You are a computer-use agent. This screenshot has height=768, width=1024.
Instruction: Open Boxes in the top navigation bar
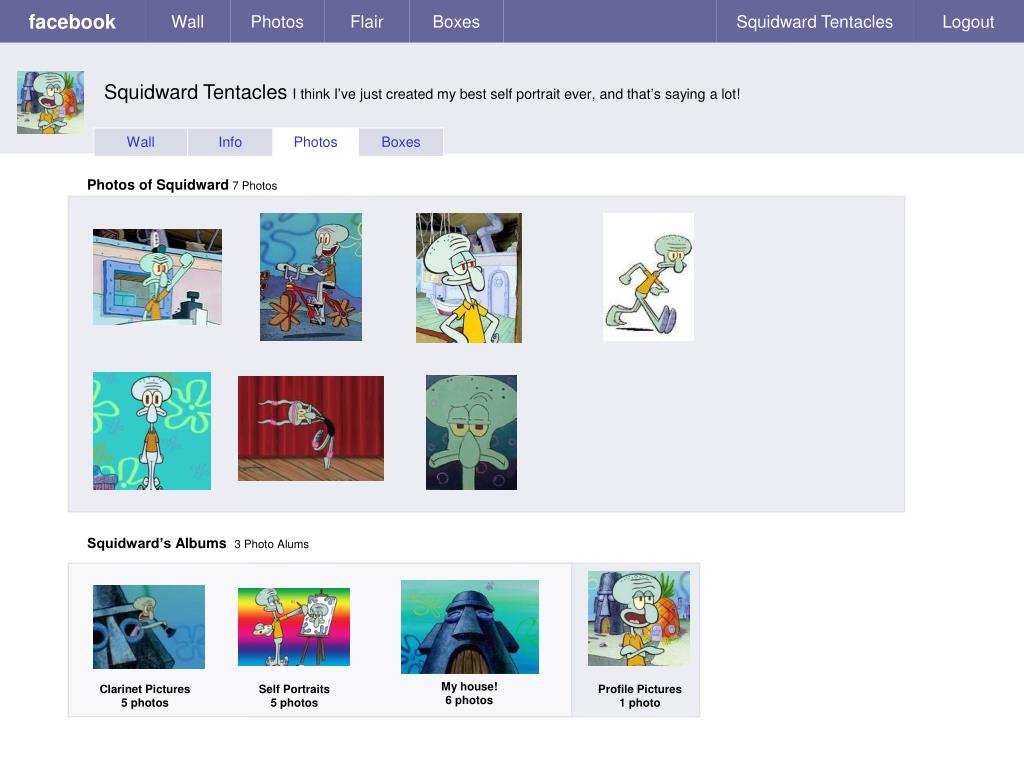(x=456, y=22)
